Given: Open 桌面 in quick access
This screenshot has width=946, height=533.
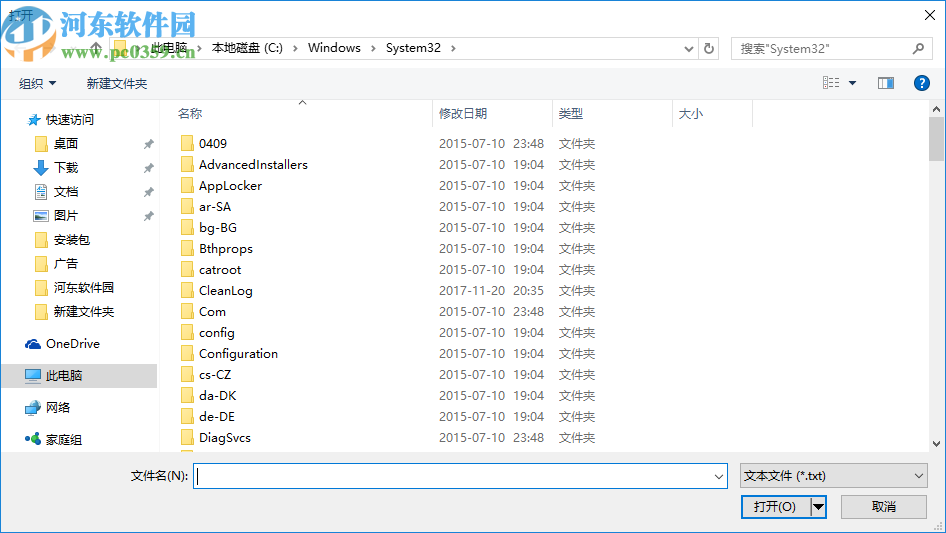Looking at the screenshot, I should pyautogui.click(x=66, y=144).
